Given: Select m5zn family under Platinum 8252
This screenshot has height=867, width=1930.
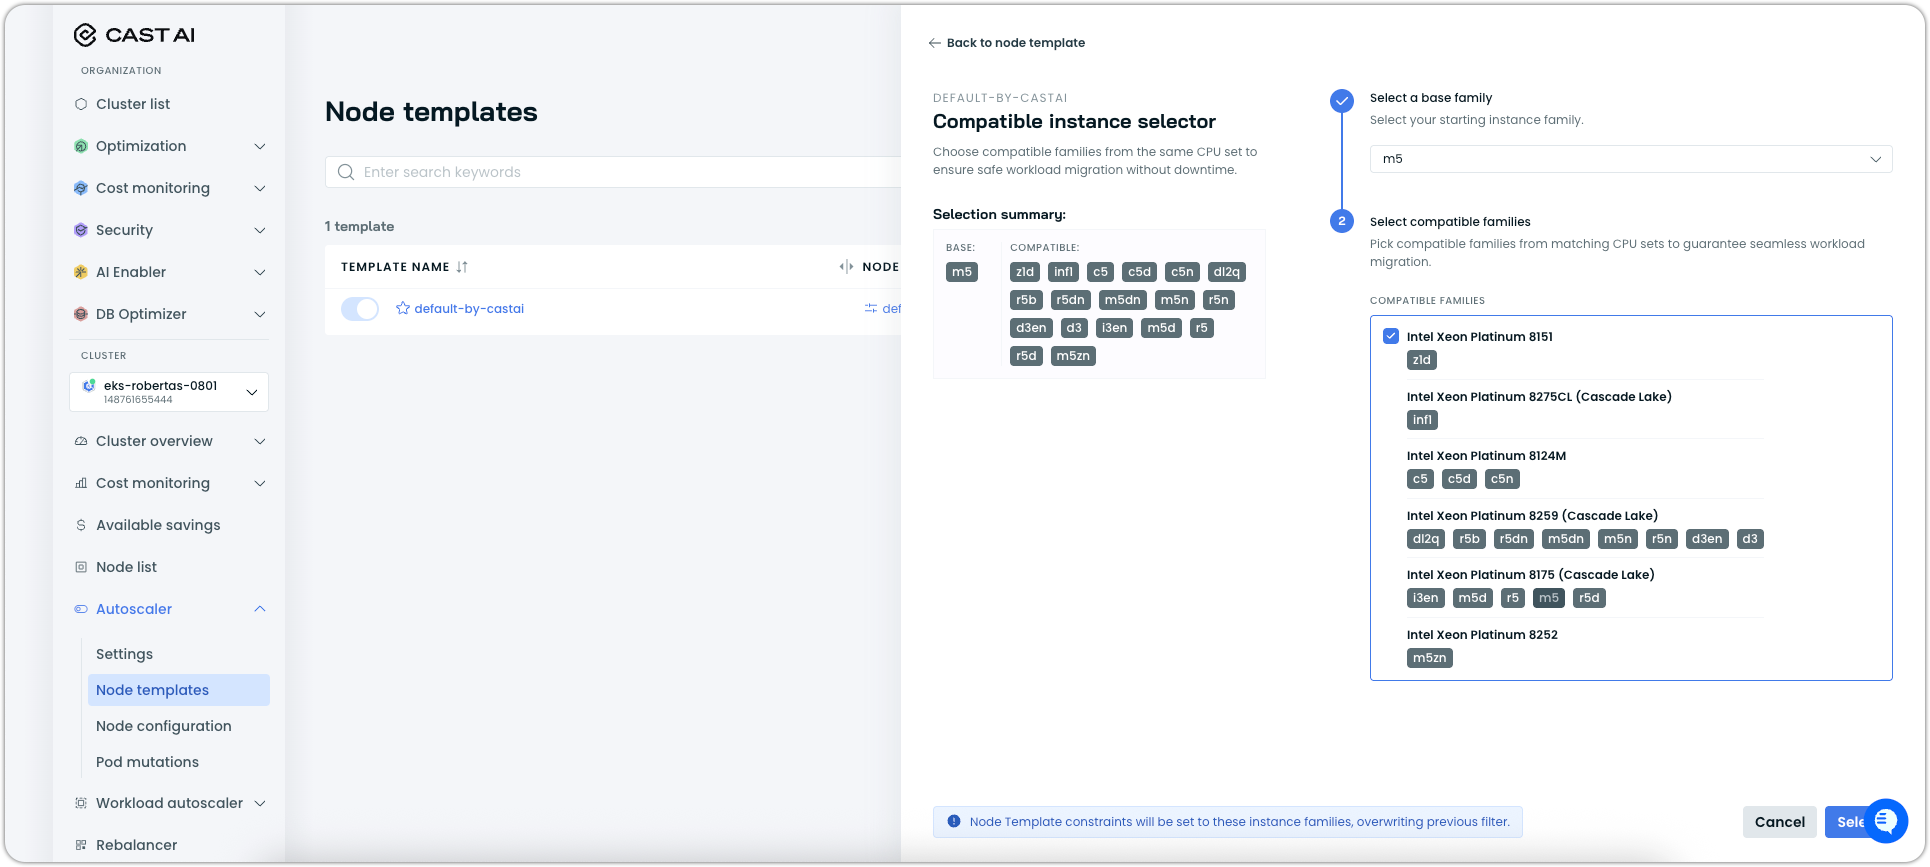Looking at the screenshot, I should pyautogui.click(x=1430, y=658).
